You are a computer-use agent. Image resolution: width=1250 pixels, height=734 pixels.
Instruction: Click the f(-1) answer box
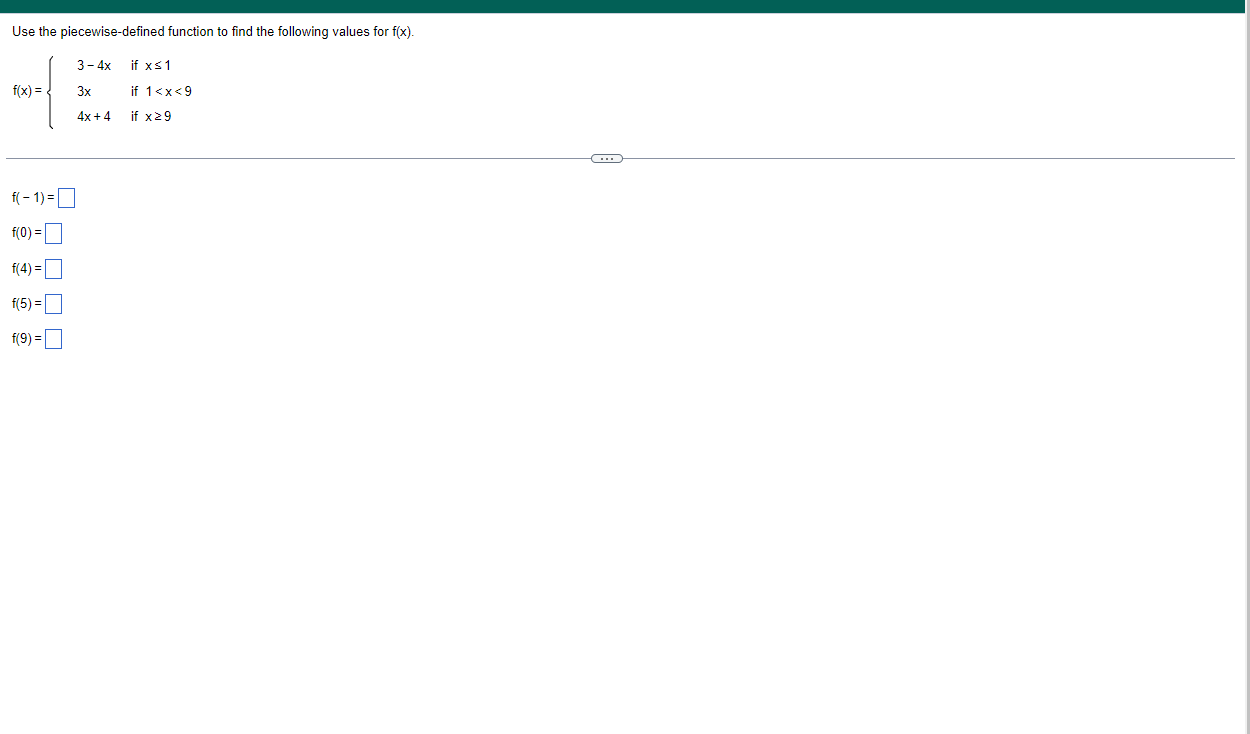point(67,198)
